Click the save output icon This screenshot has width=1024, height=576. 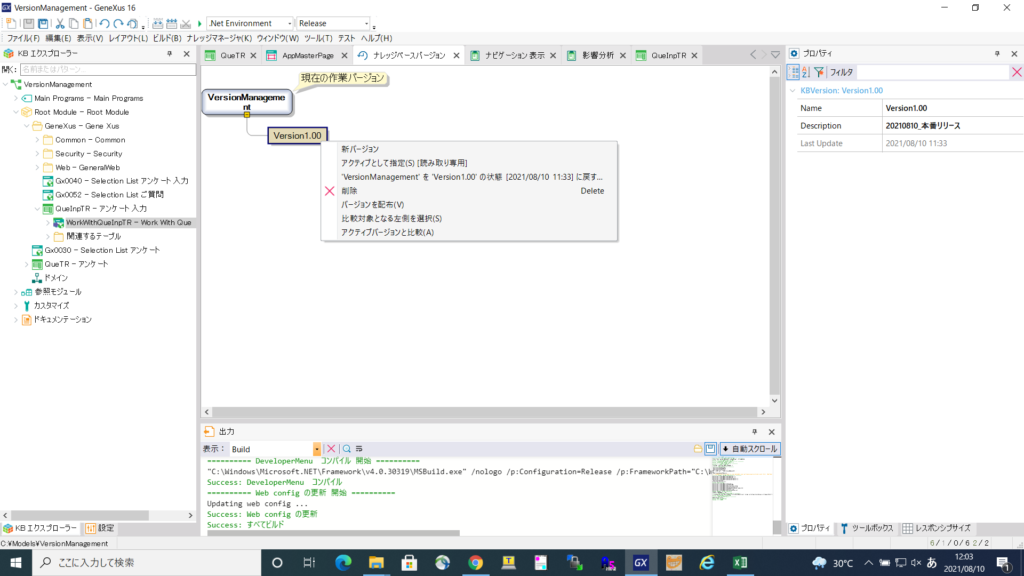pos(711,449)
